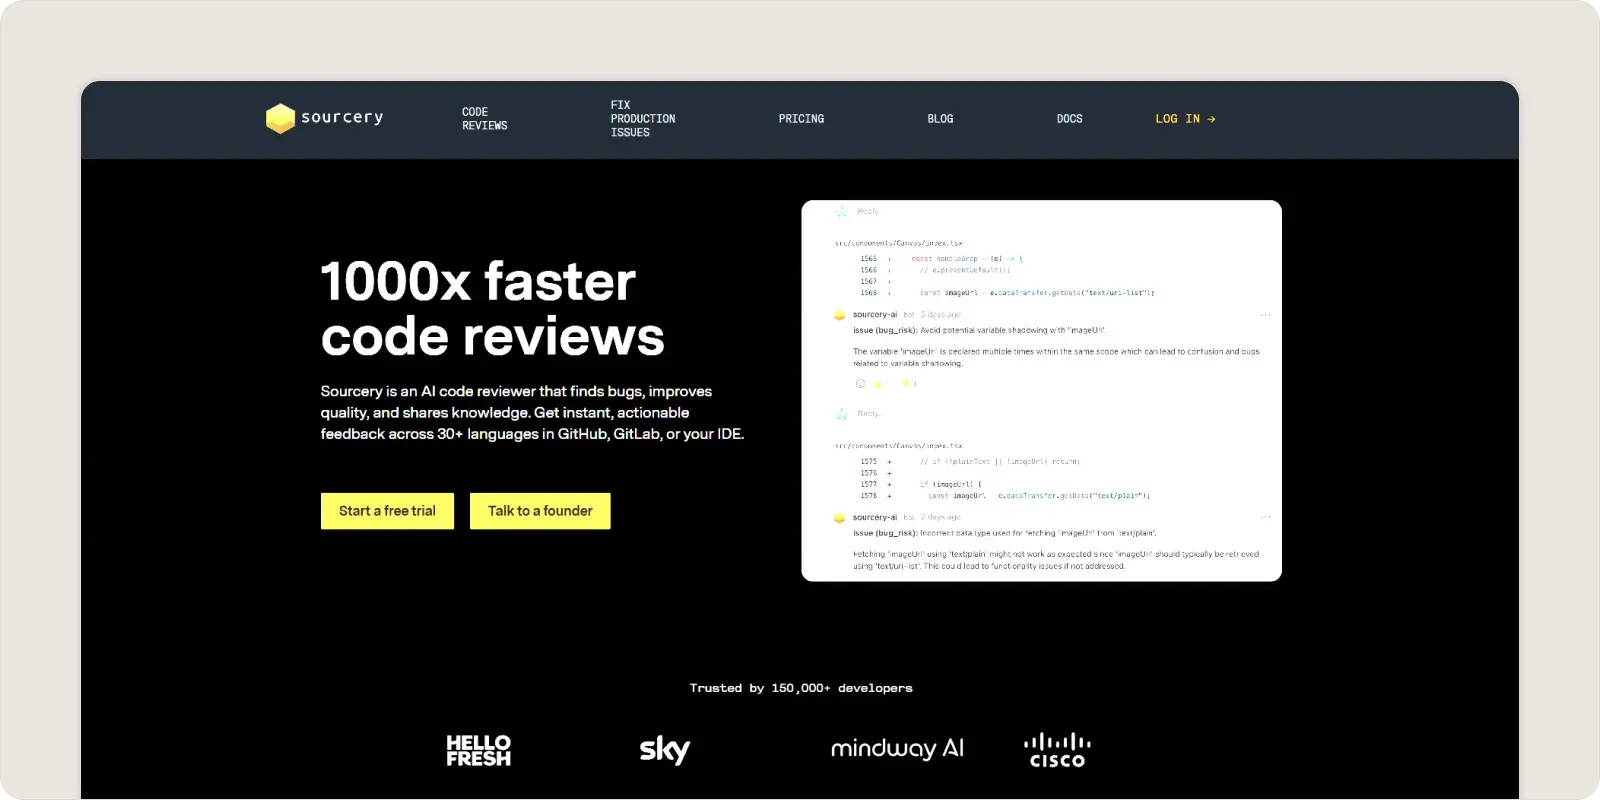
Task: Click the Sky logo
Action: tap(665, 750)
